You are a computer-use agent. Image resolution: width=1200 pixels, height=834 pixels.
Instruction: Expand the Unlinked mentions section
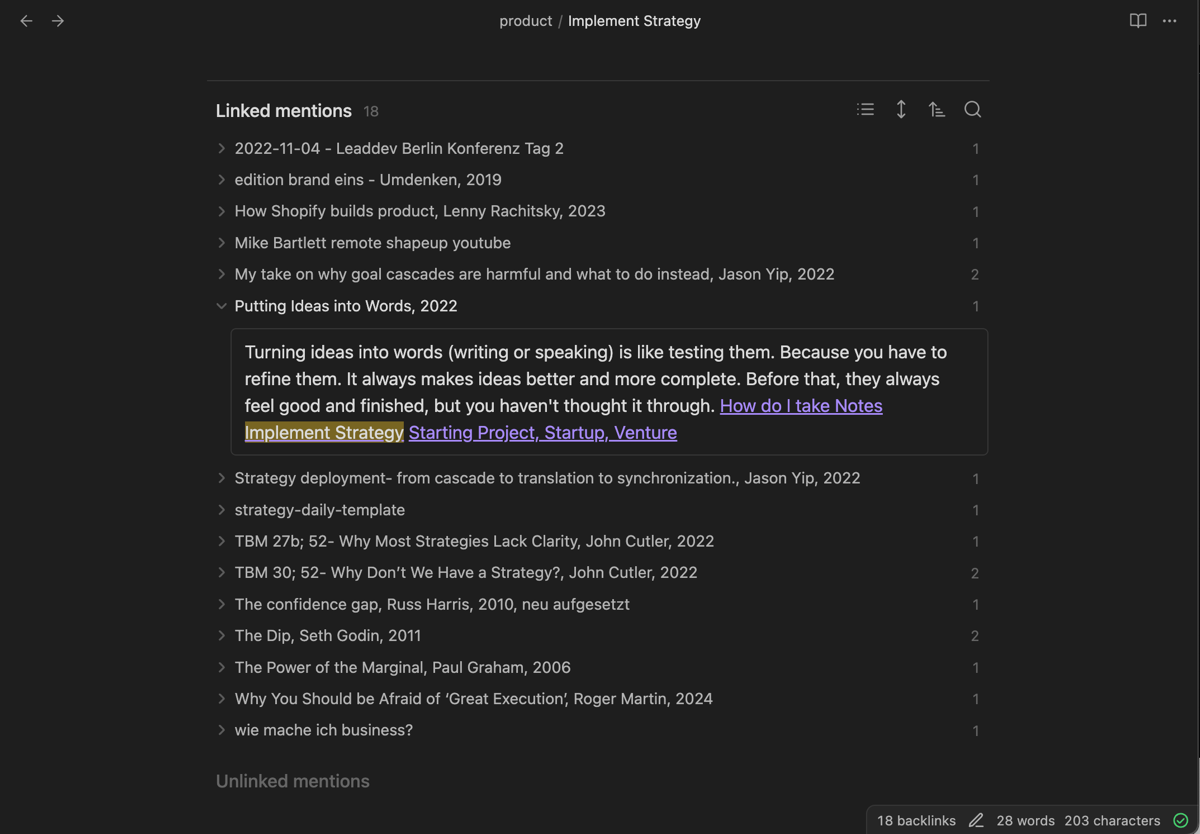(x=293, y=781)
